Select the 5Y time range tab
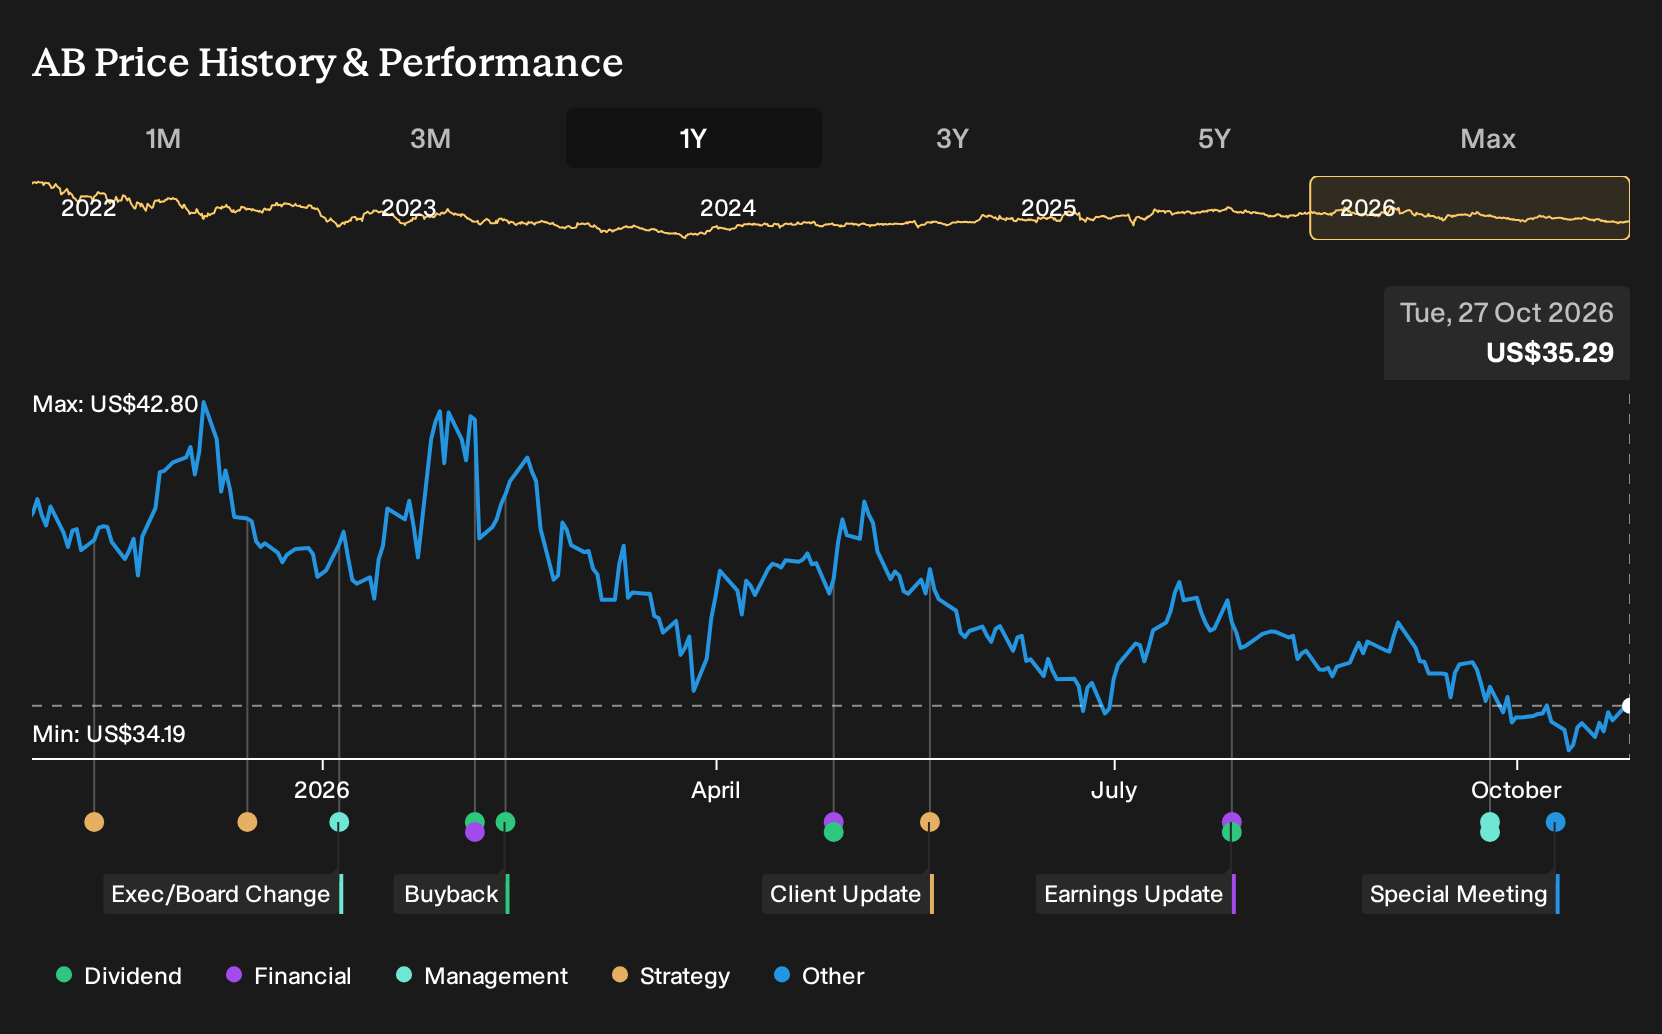The height and width of the screenshot is (1034, 1662). 1214,139
